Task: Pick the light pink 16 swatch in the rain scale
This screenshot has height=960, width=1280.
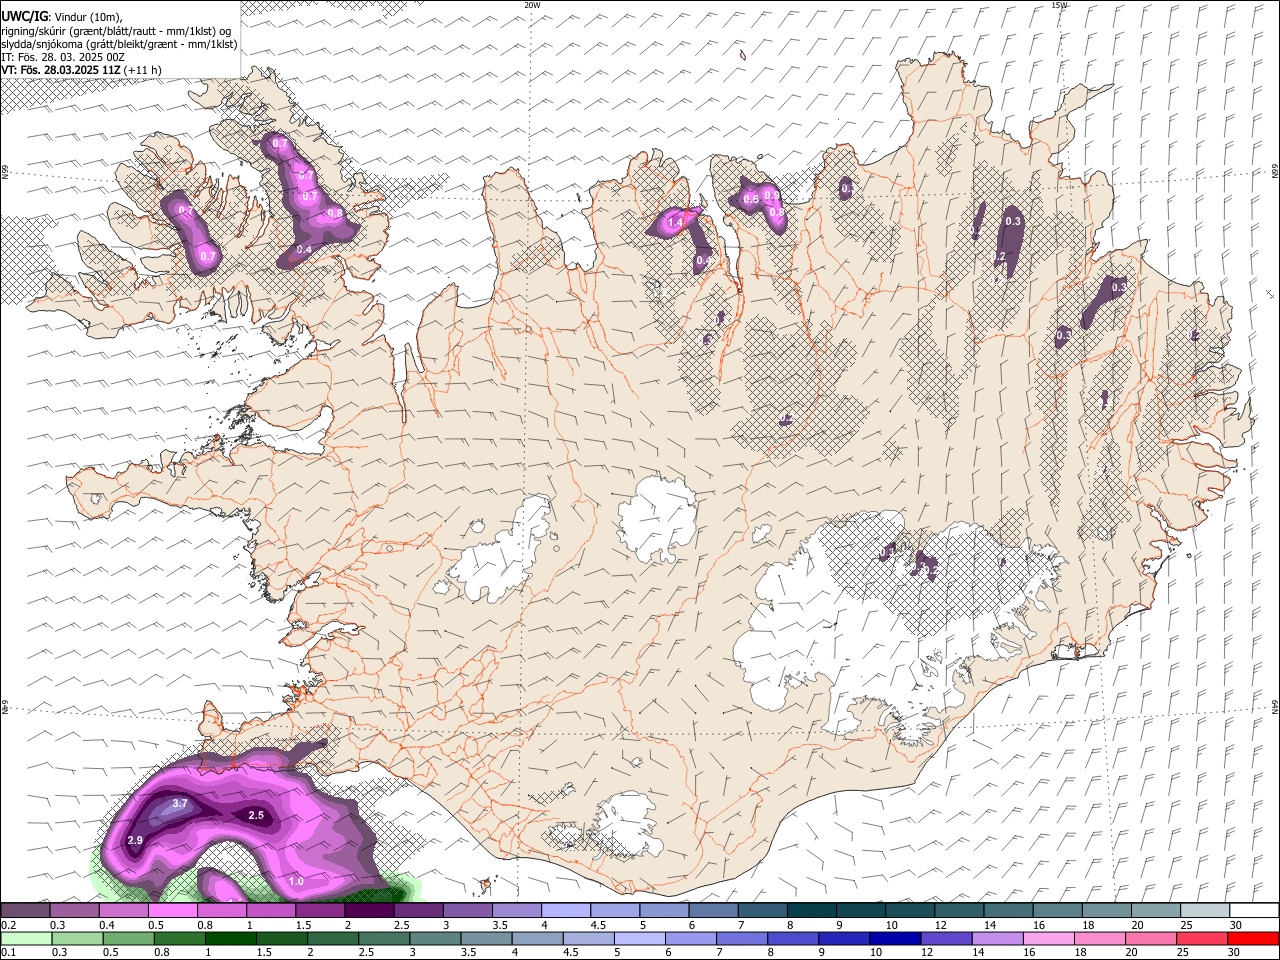Action: click(1048, 938)
